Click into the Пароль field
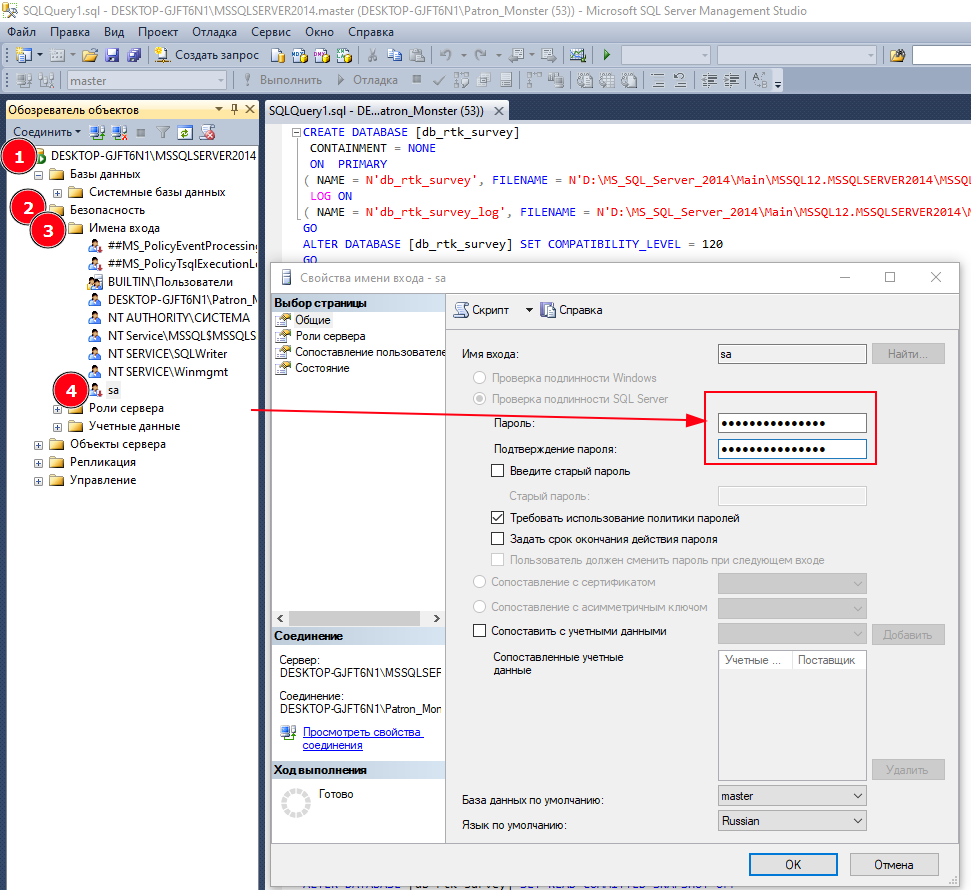Screen dimensions: 971x890 [x=792, y=423]
